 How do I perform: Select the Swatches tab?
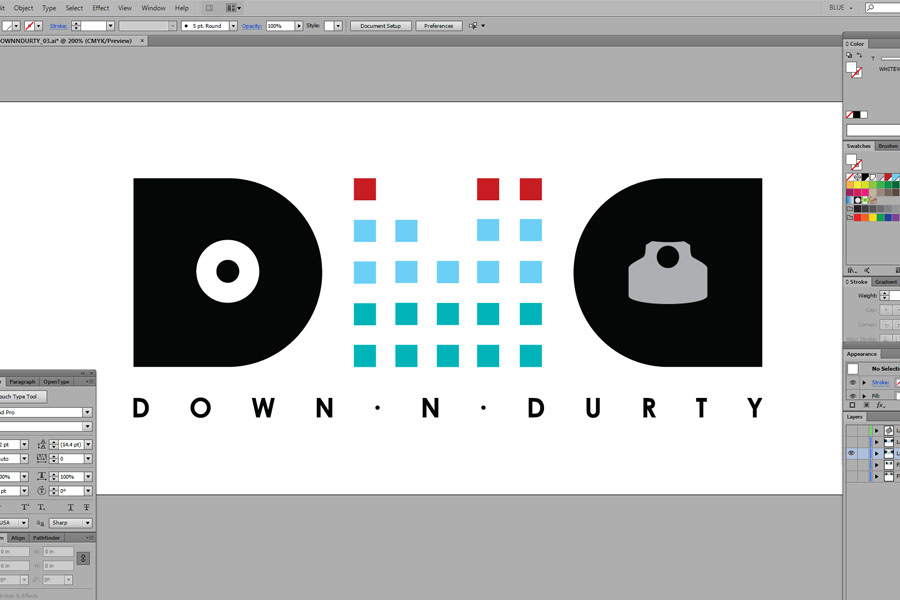tap(858, 146)
